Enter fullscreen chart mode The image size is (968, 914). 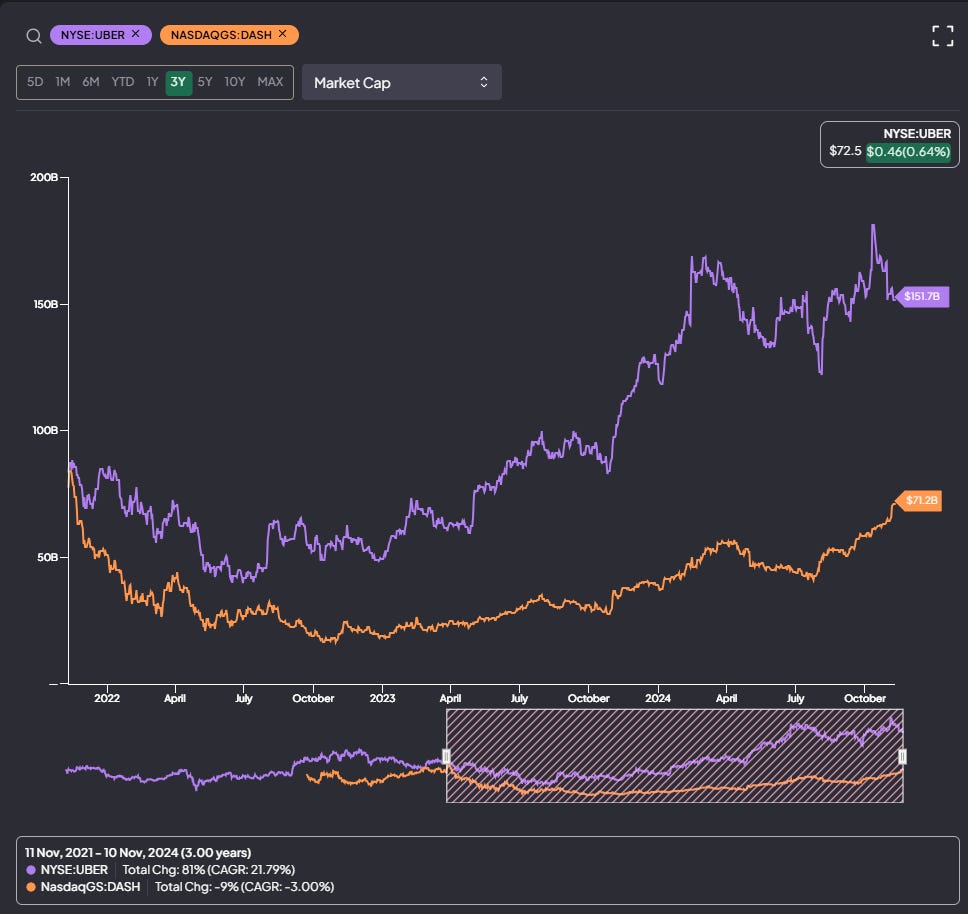click(943, 36)
